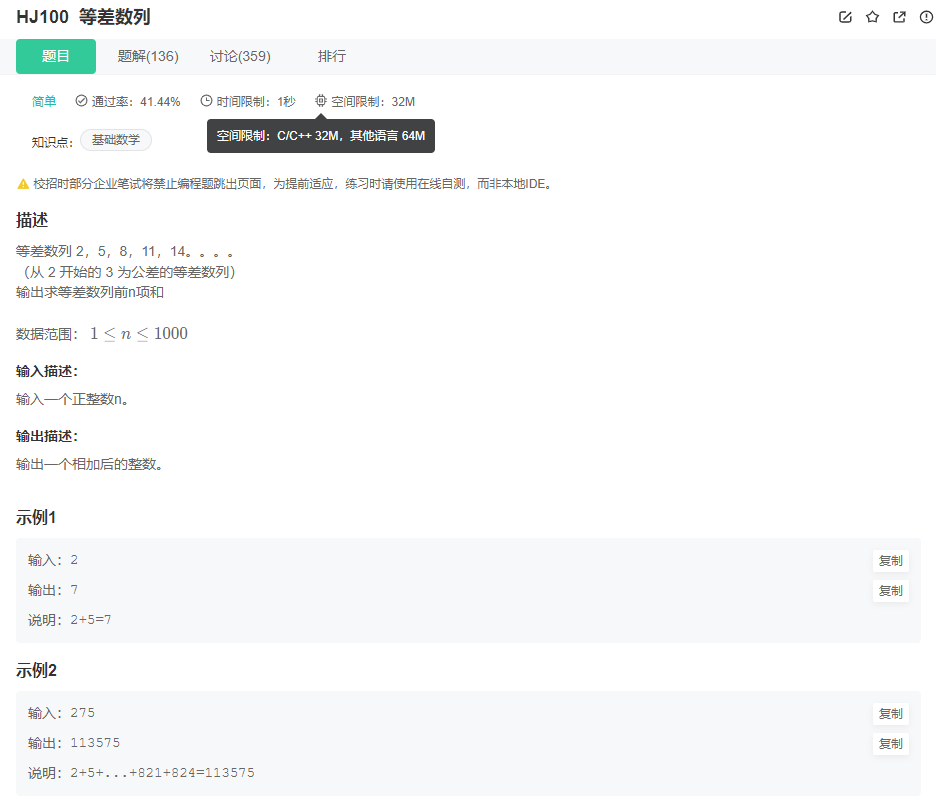Click the 简单 difficulty label

(x=44, y=101)
